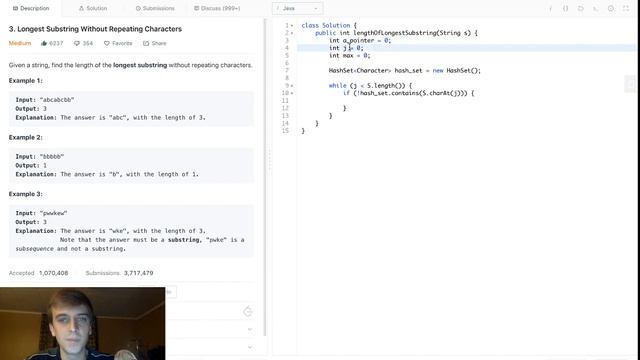Click the Medium difficulty label
The height and width of the screenshot is (360, 640).
point(20,43)
